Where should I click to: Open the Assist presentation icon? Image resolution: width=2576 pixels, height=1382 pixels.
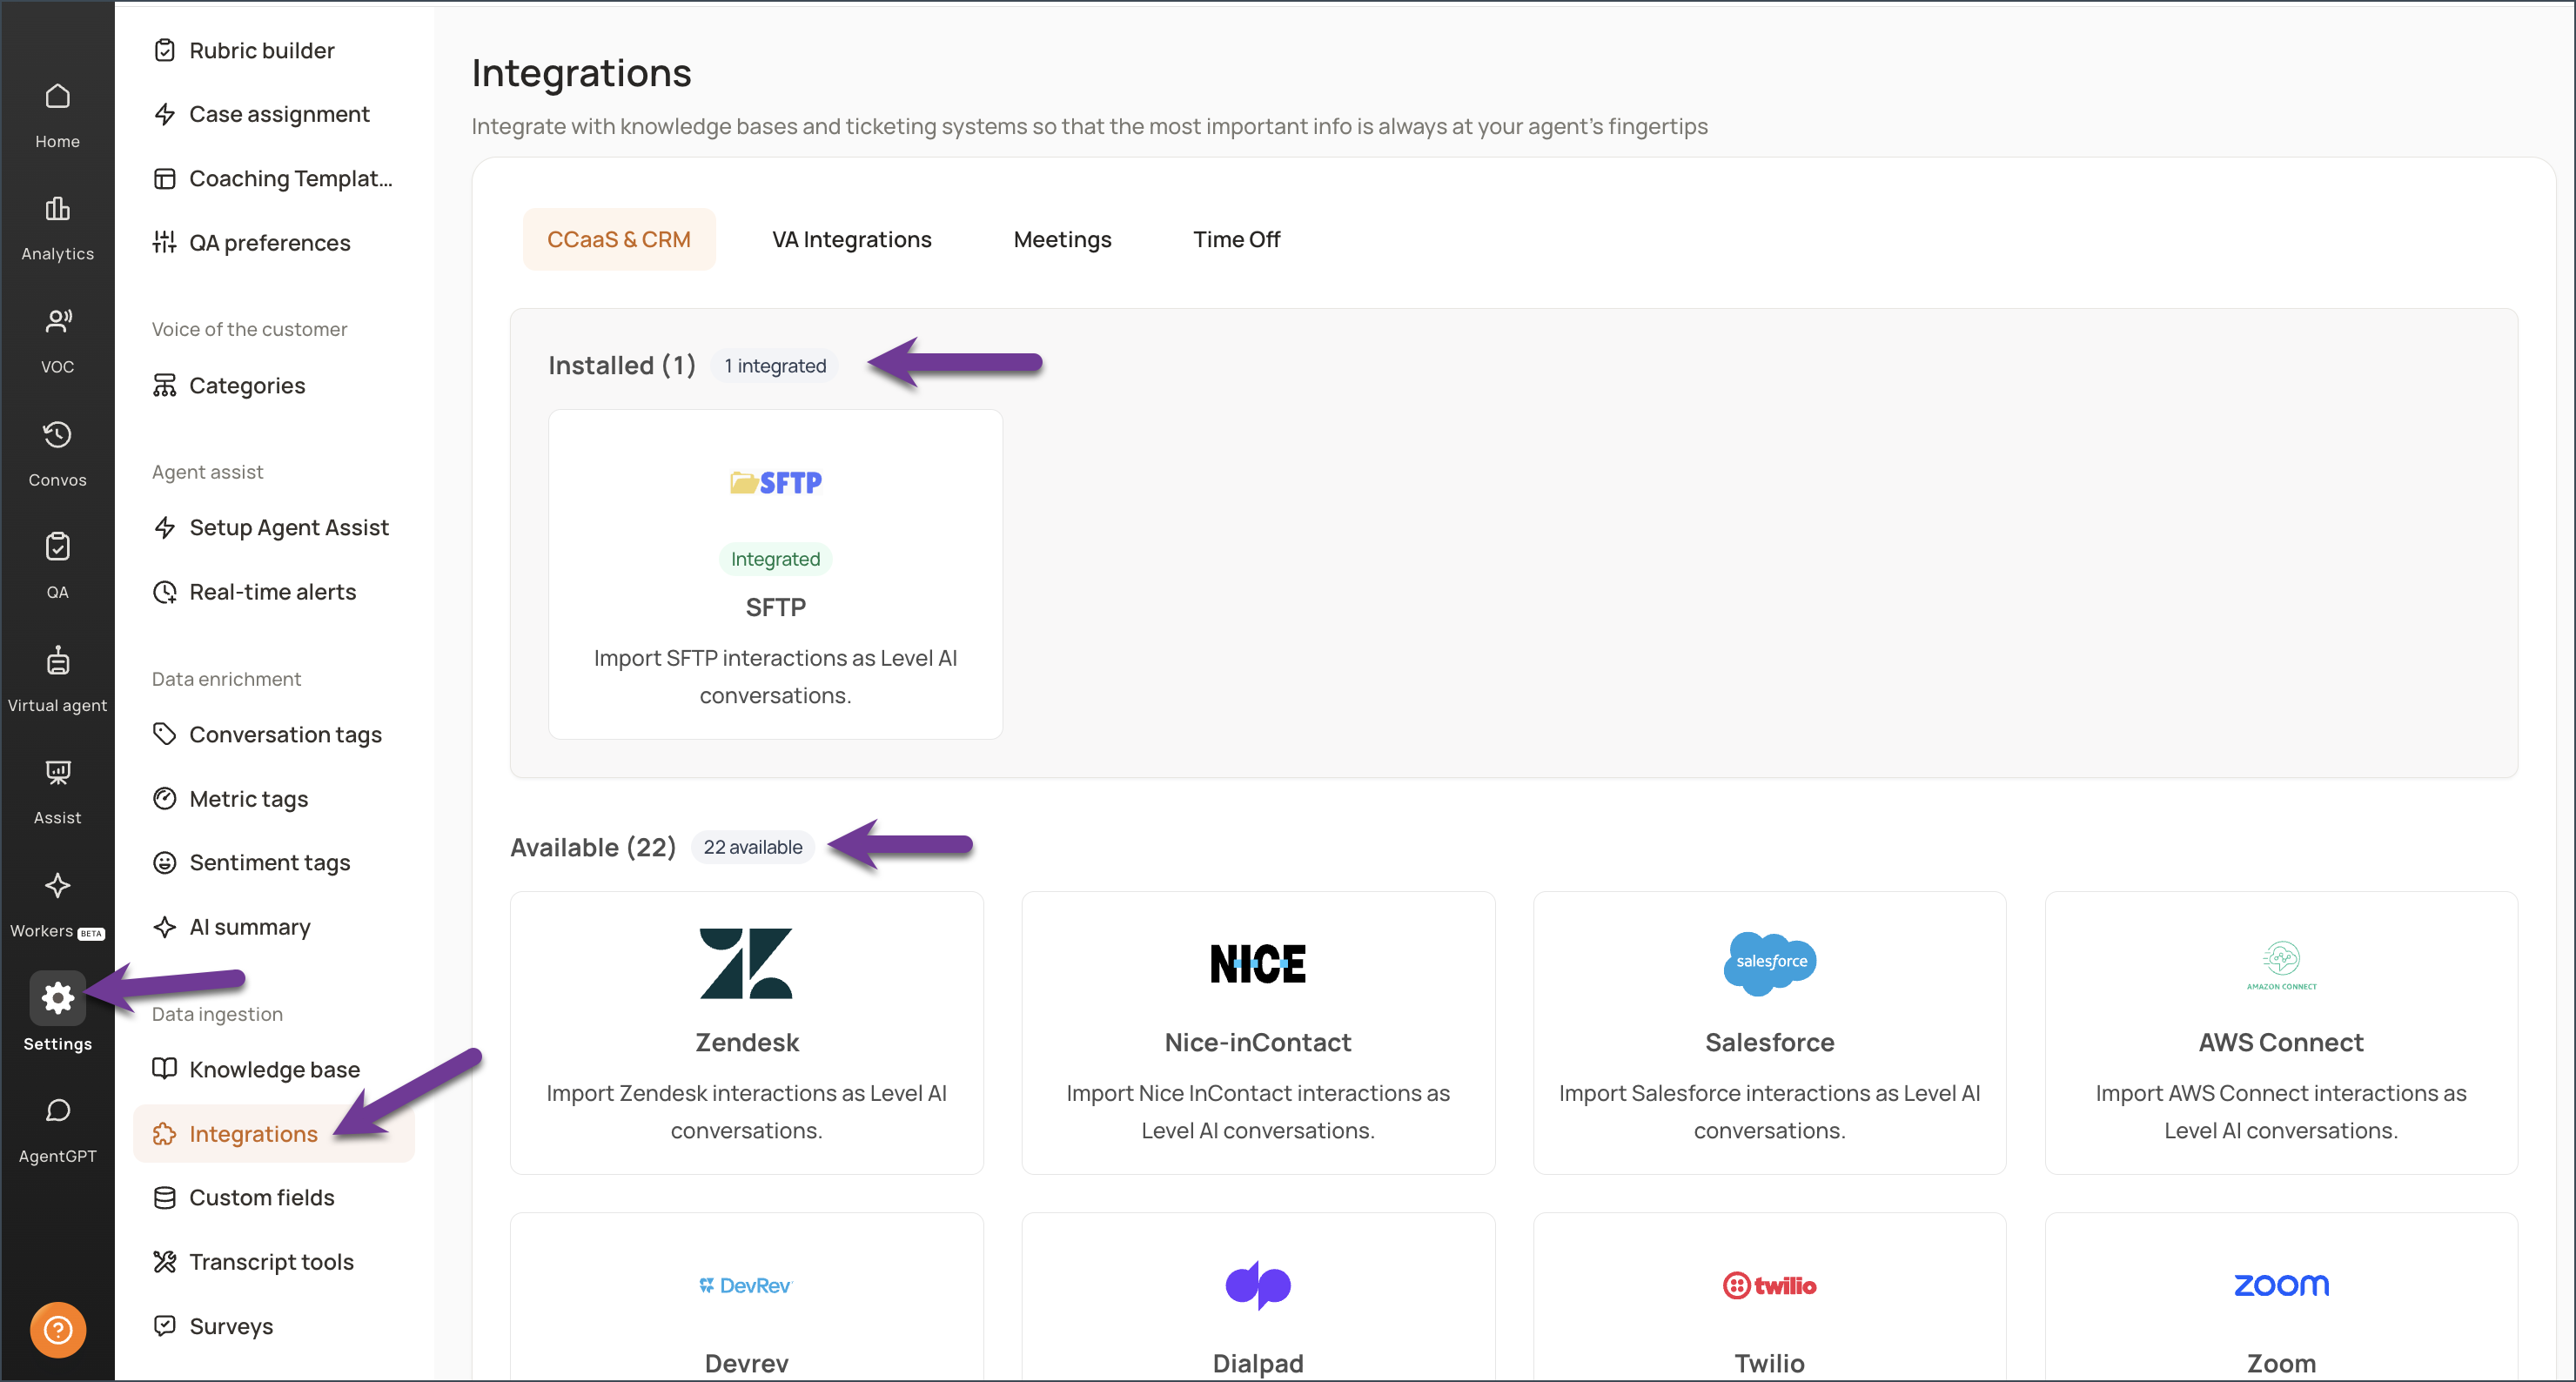[57, 772]
